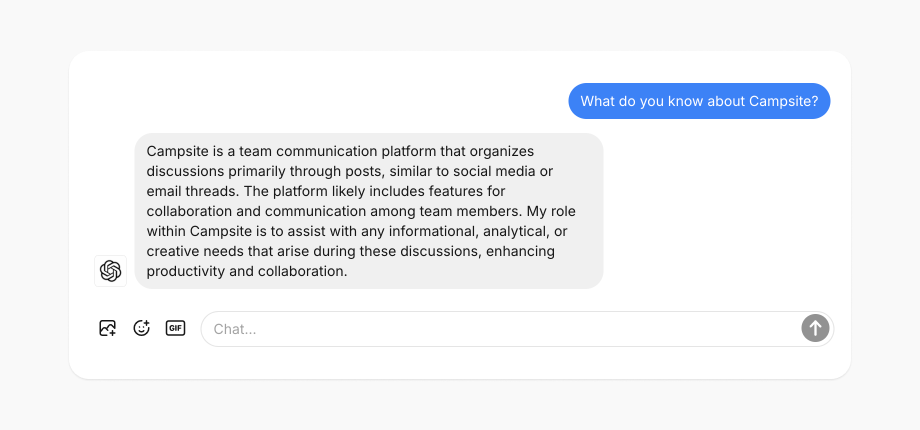
Task: Click the gray assistant reply bubble
Action: tap(368, 211)
